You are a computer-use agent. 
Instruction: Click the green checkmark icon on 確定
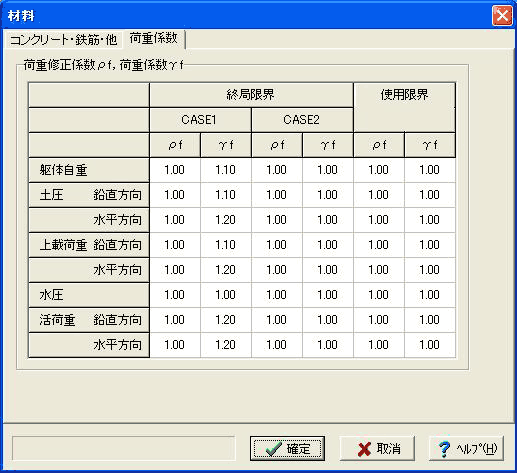click(273, 449)
